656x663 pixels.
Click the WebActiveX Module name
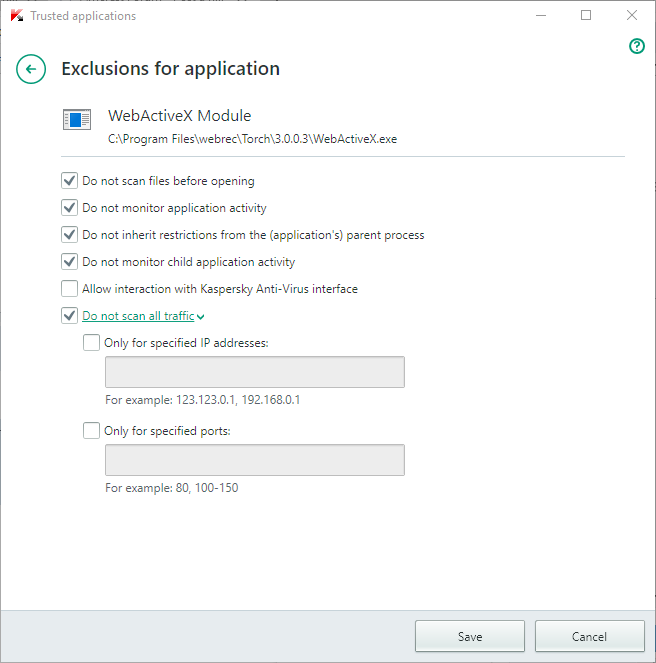pos(180,116)
